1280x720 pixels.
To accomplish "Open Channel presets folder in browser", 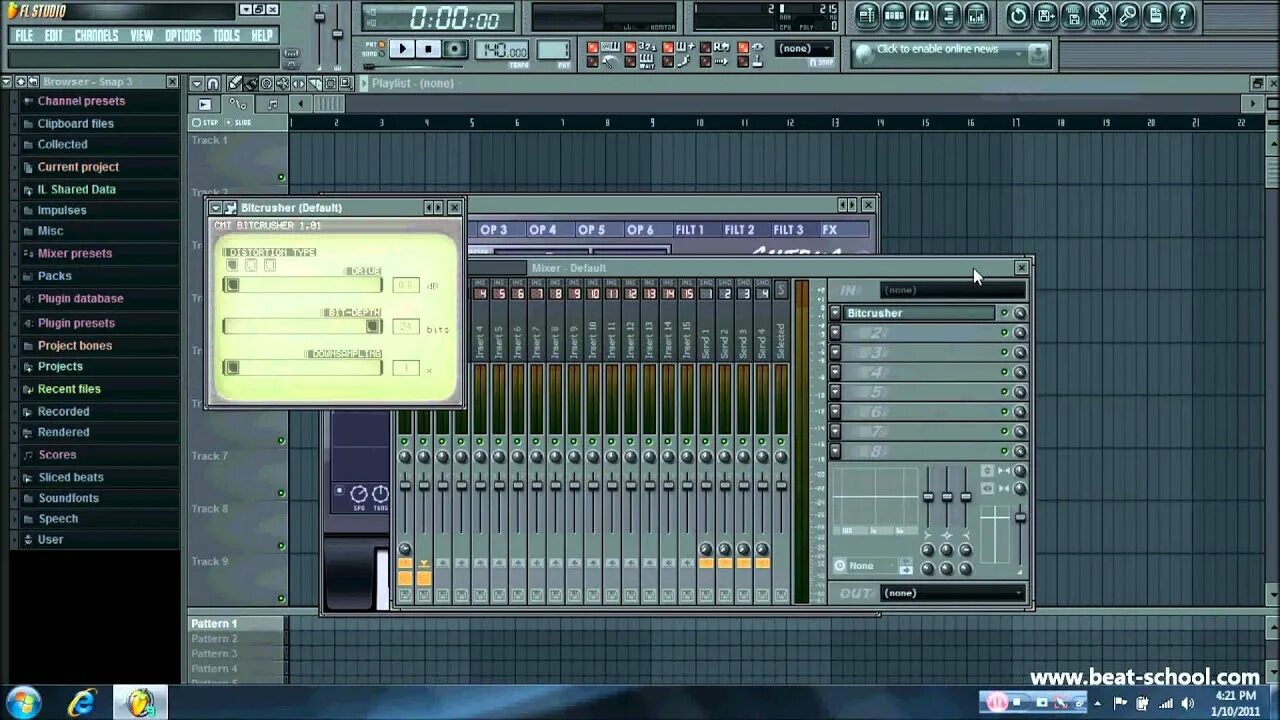I will click(81, 101).
